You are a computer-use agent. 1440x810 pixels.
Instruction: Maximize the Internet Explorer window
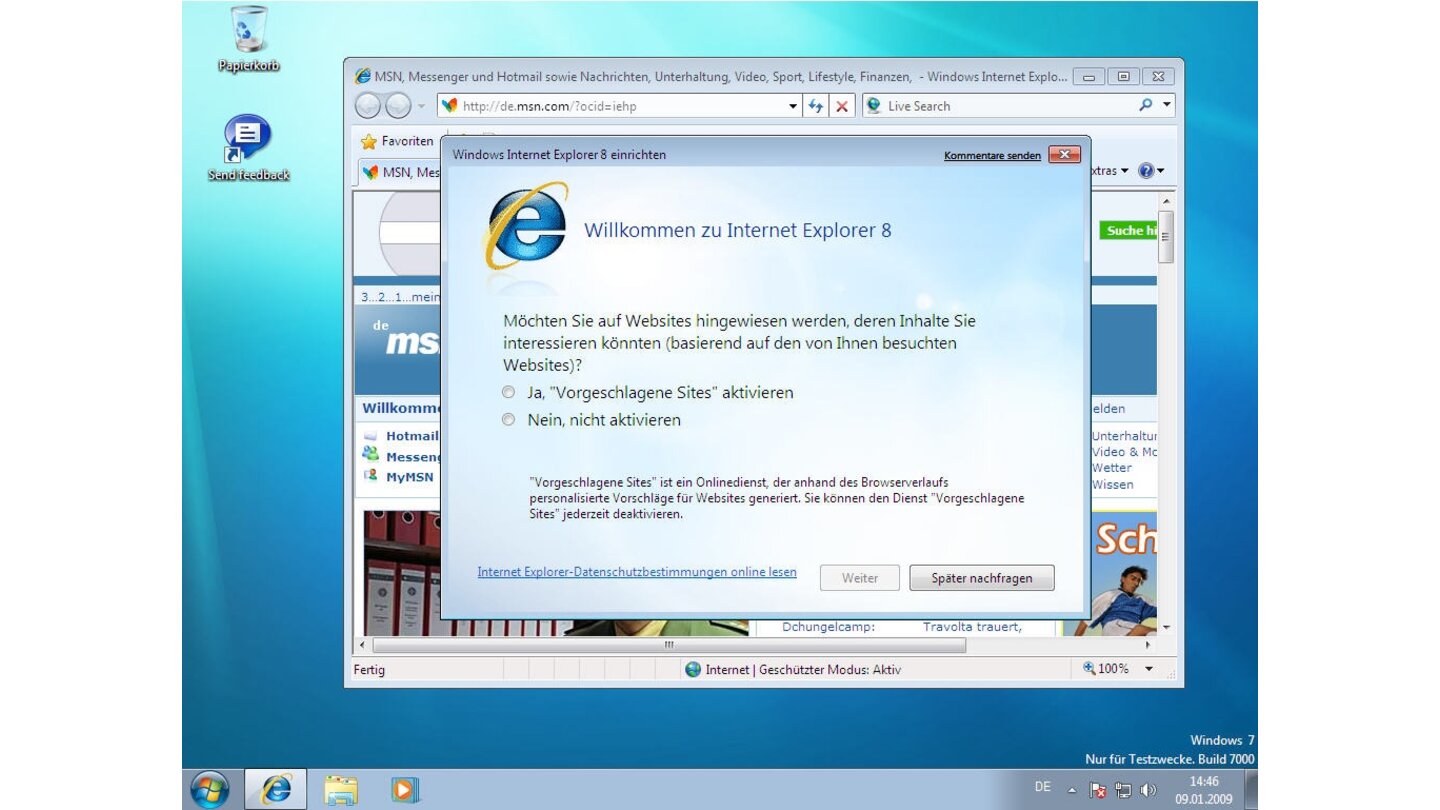coord(1123,76)
